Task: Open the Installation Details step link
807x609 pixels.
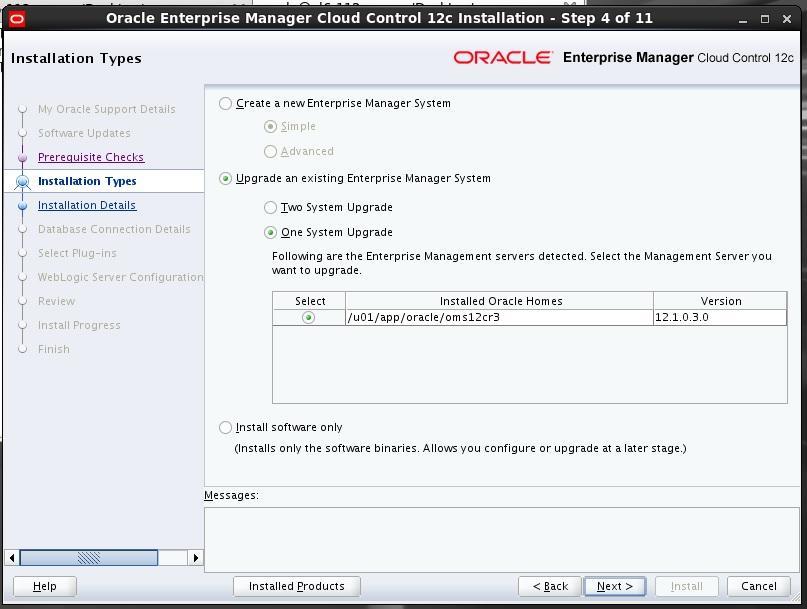Action: point(87,205)
